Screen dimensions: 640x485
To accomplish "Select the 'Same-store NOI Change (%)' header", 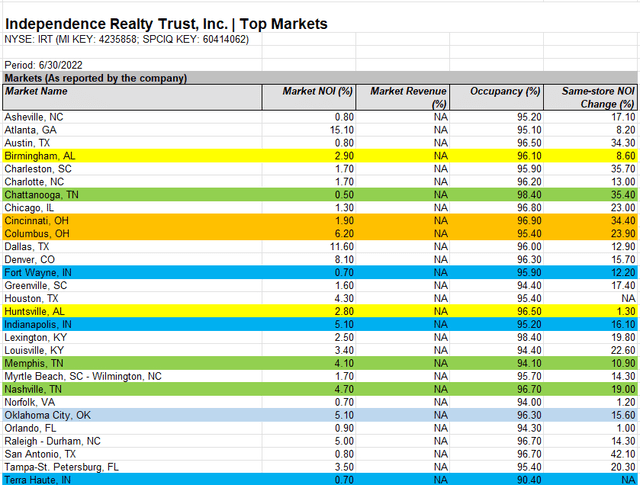I will coord(591,98).
